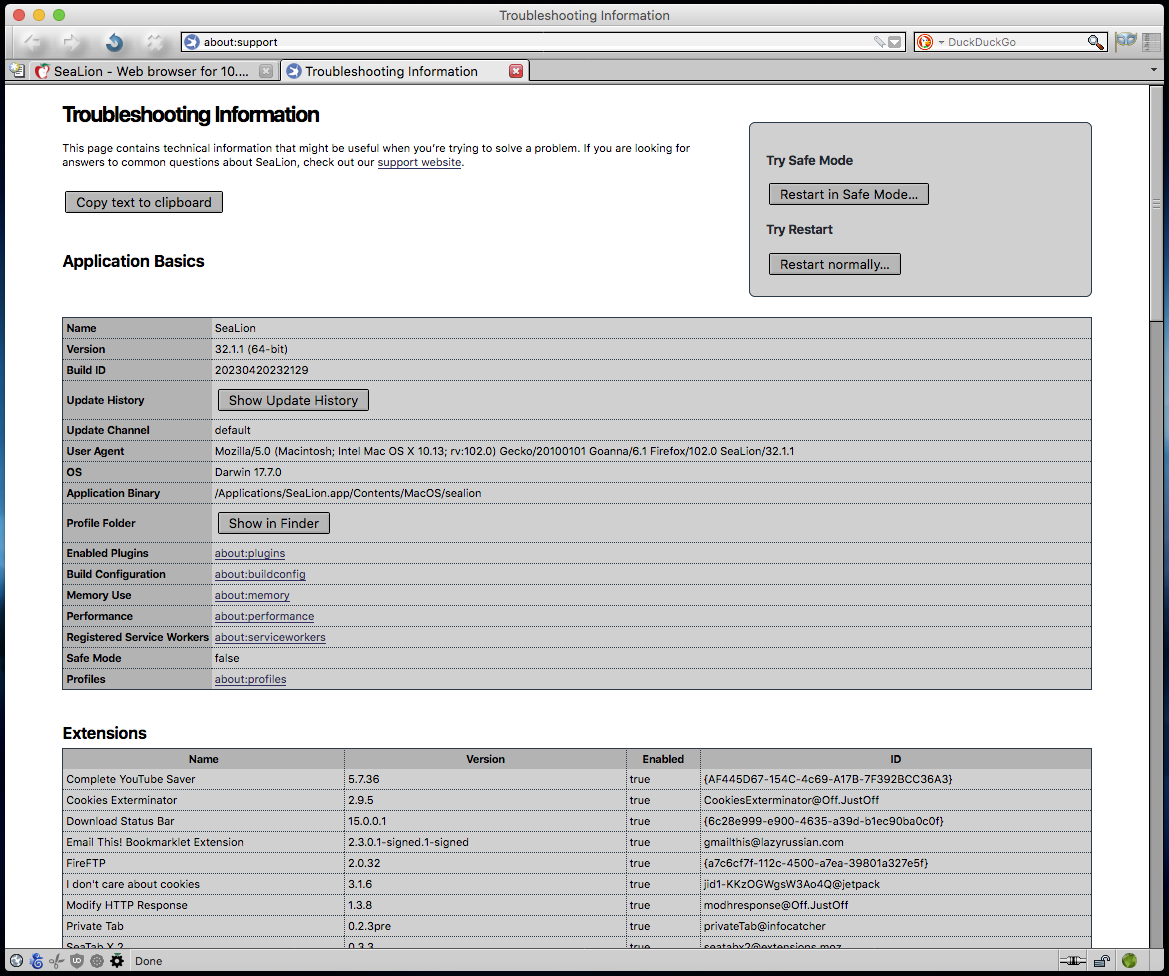Click the version text 32.1.1 (64-bit)

coord(251,349)
